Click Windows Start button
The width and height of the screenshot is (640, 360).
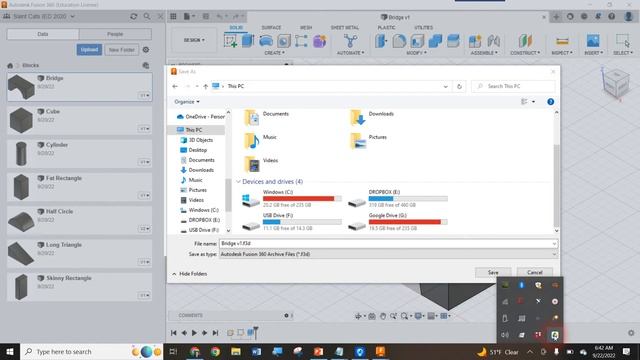pos(10,351)
